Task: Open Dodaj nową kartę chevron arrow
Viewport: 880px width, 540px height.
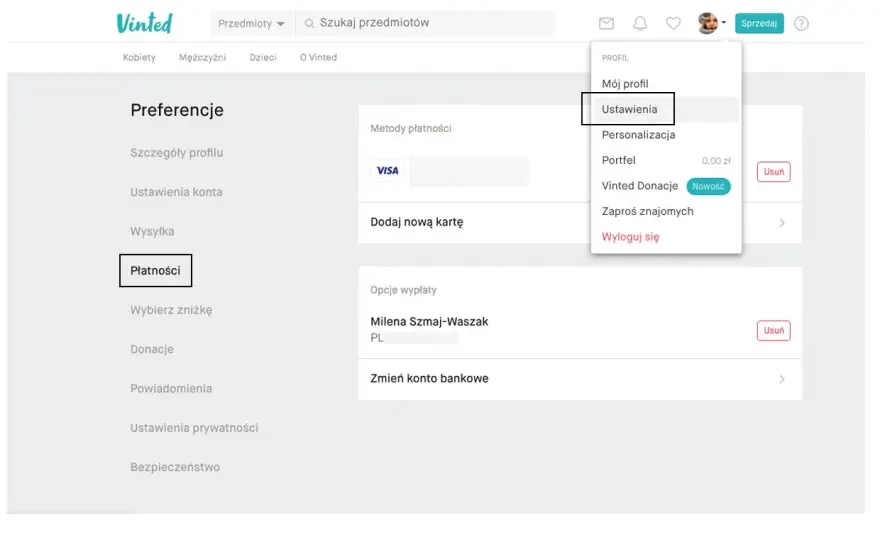Action: tap(782, 223)
